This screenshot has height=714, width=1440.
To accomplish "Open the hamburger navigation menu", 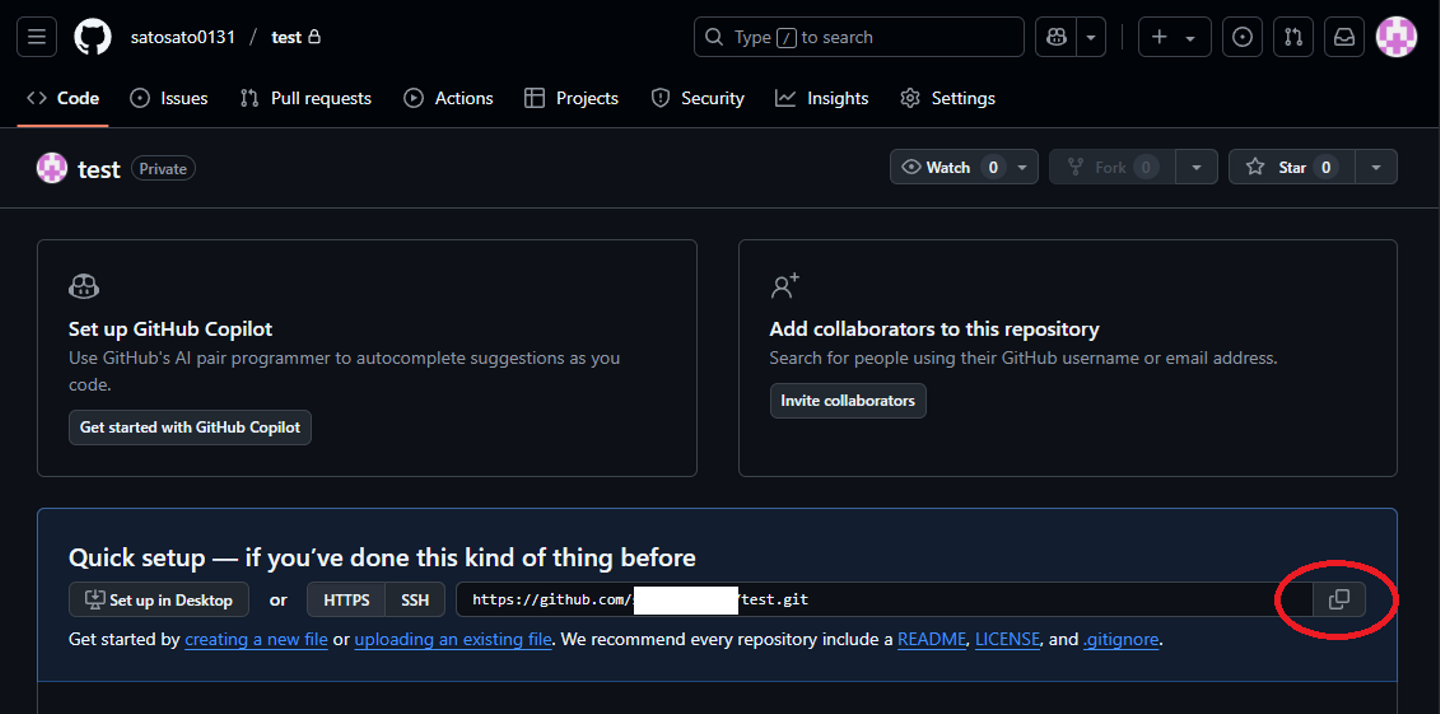I will (x=37, y=37).
